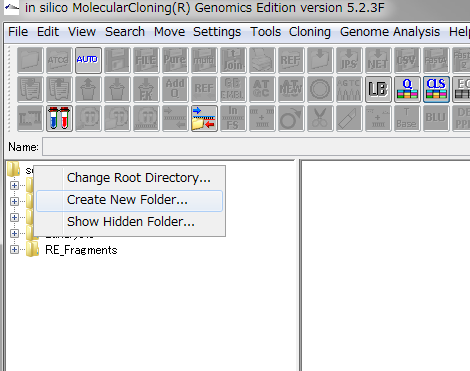Open the Cloning menu
Image resolution: width=470 pixels, height=371 pixels.
coord(310,32)
